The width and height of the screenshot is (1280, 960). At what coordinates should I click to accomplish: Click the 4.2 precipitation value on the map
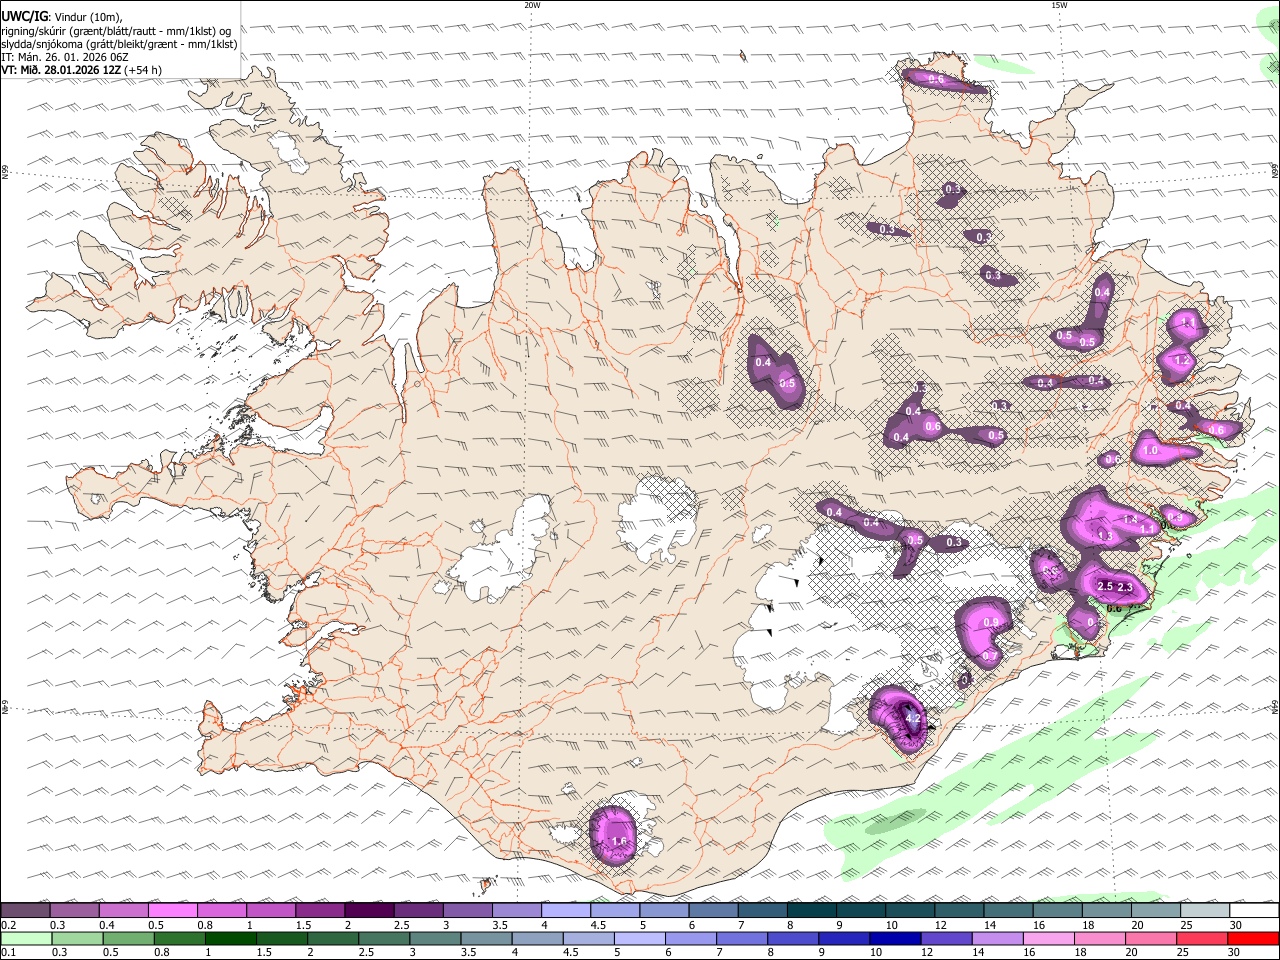(x=912, y=718)
